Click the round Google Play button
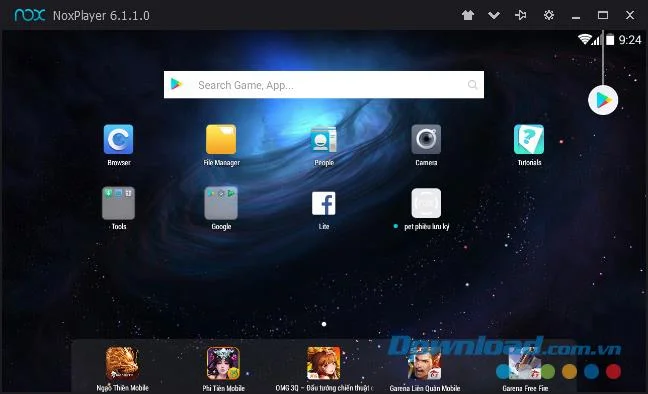The height and width of the screenshot is (394, 648). 603,100
